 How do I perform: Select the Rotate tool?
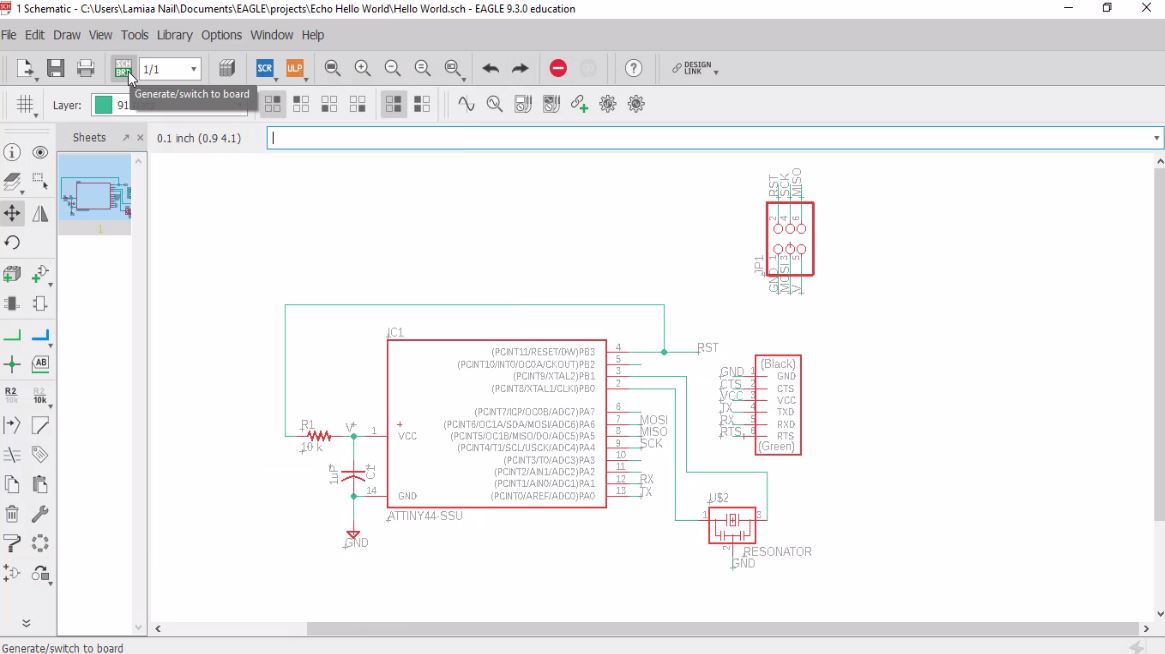pyautogui.click(x=12, y=242)
